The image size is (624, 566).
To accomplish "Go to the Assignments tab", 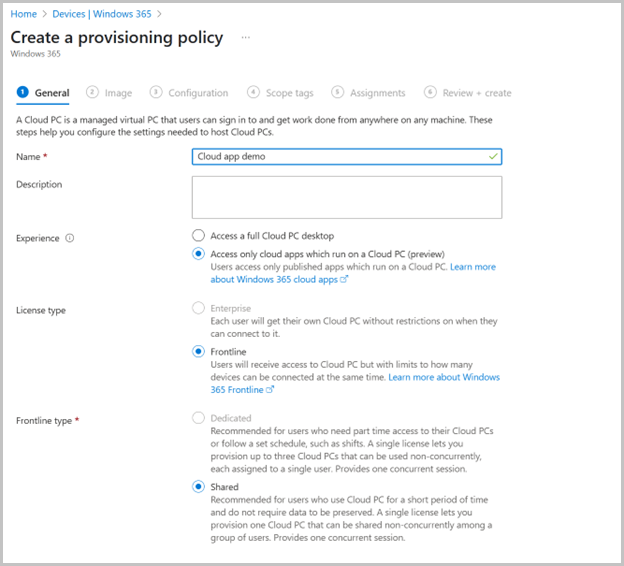I will (378, 93).
